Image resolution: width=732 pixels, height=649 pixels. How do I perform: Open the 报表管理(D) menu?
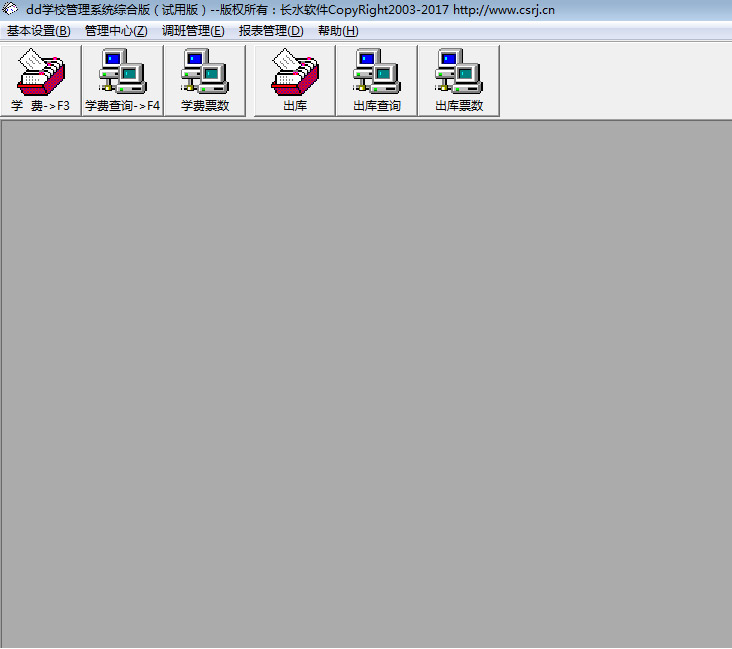pos(271,31)
